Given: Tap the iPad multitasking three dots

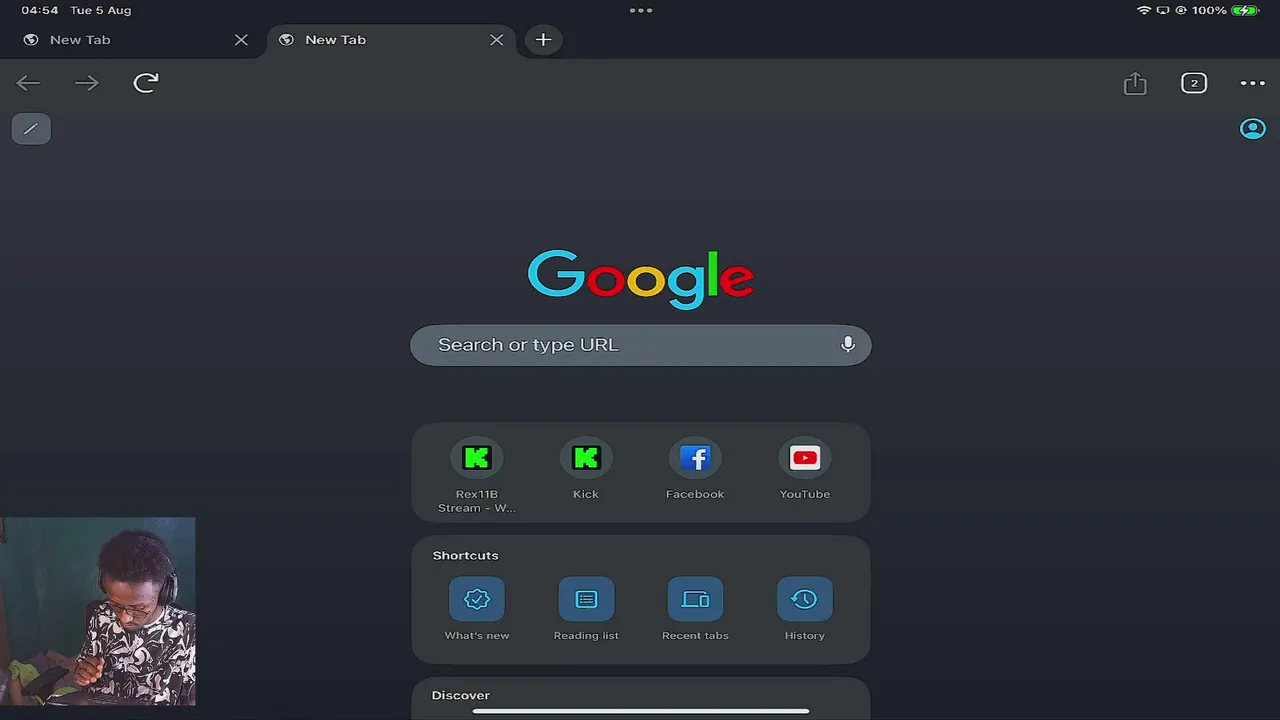Looking at the screenshot, I should [x=641, y=11].
